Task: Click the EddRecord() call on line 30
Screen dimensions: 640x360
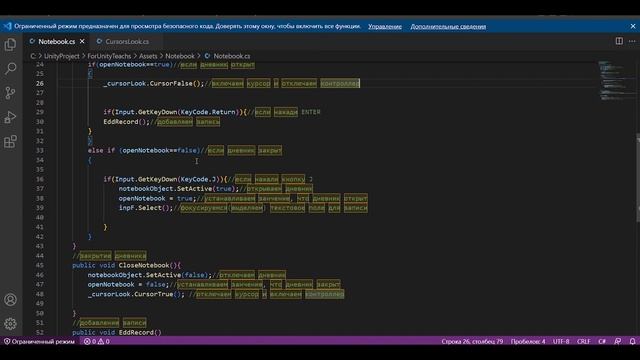Action: [x=127, y=122]
